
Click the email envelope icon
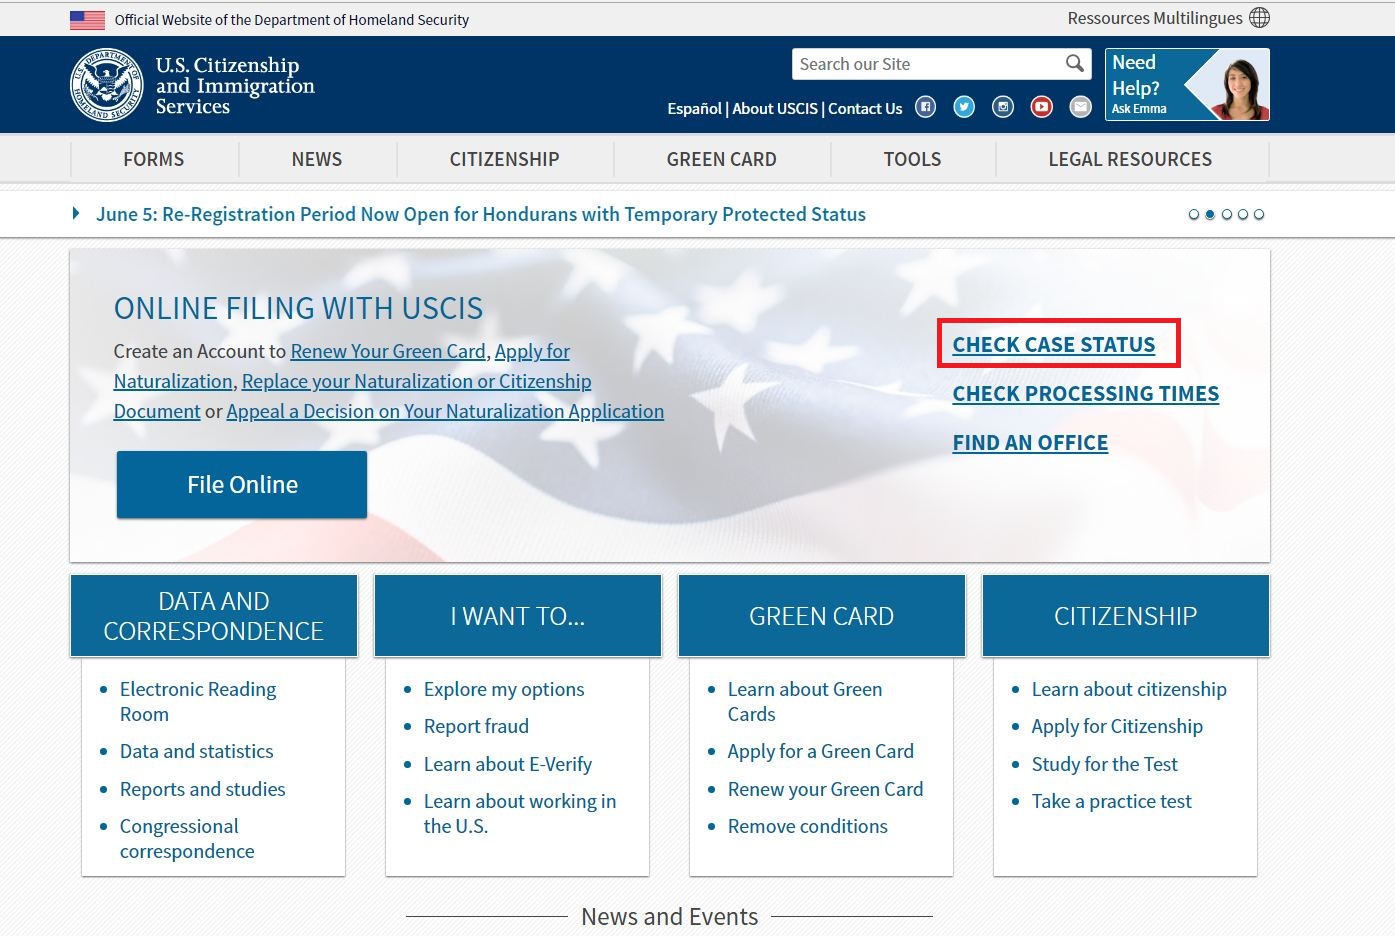[x=1080, y=107]
